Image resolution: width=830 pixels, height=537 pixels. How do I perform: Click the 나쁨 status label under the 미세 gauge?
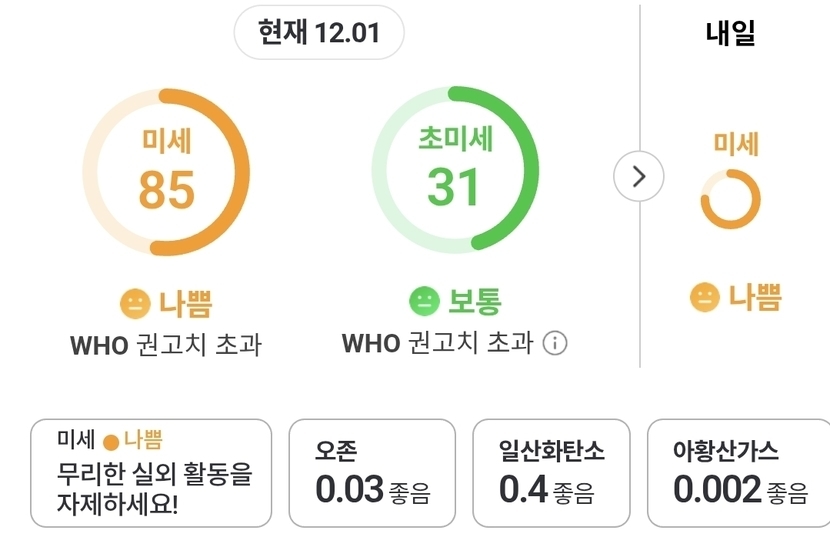pos(185,302)
